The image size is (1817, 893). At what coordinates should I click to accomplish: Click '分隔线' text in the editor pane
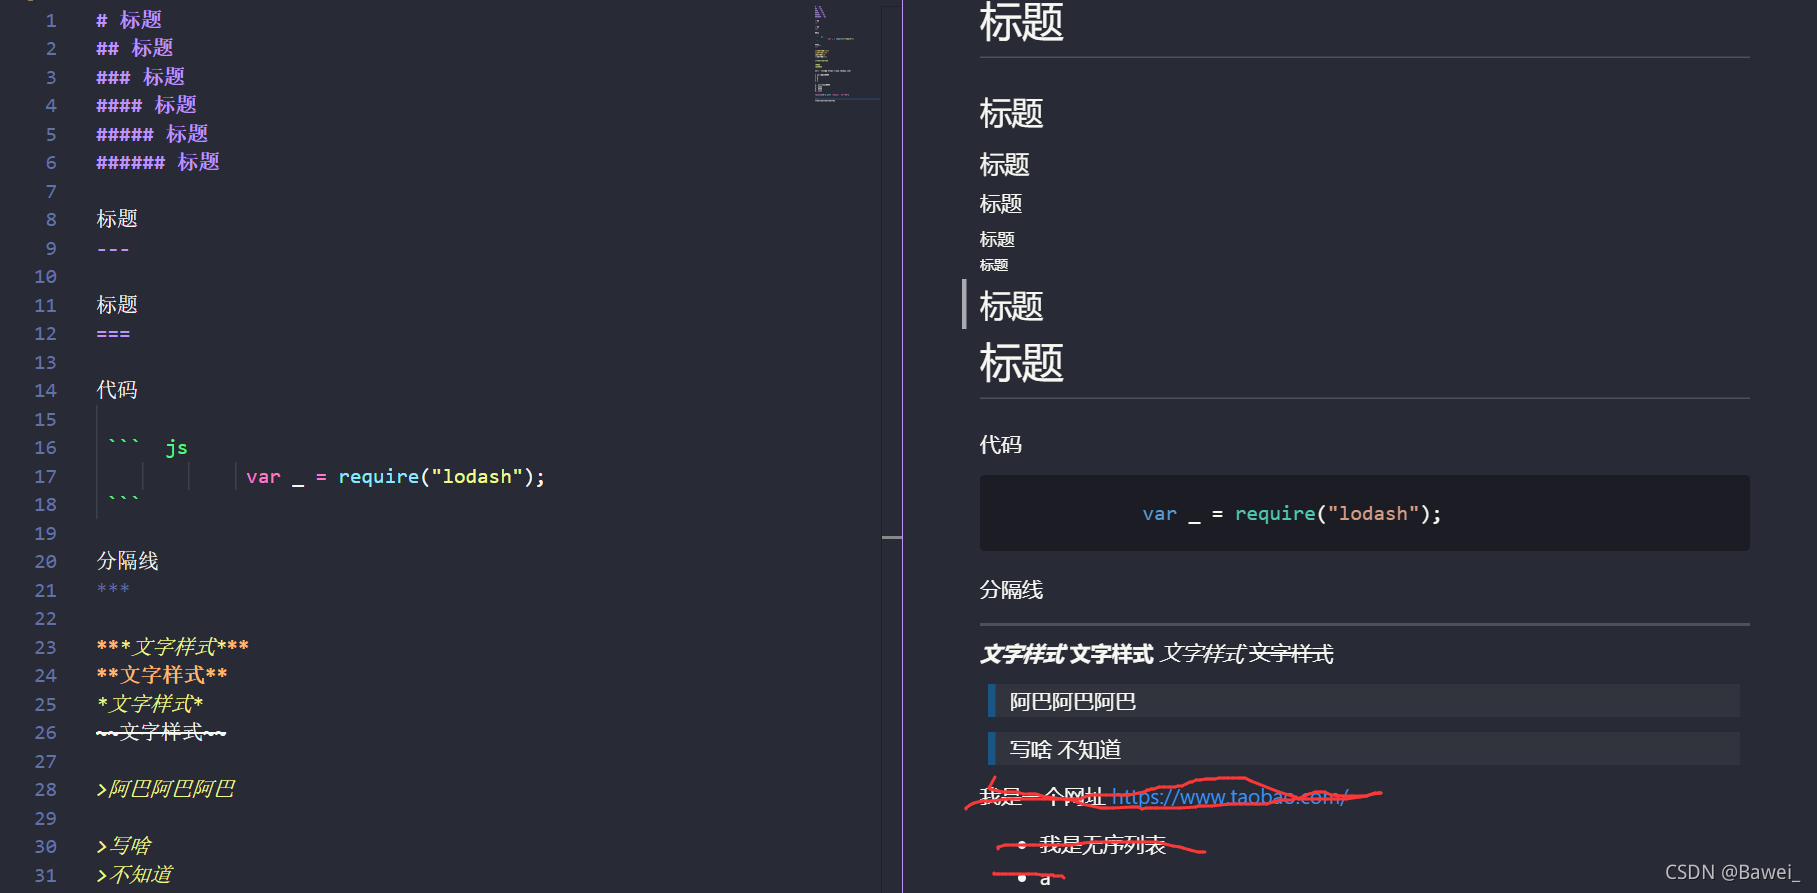(x=128, y=561)
